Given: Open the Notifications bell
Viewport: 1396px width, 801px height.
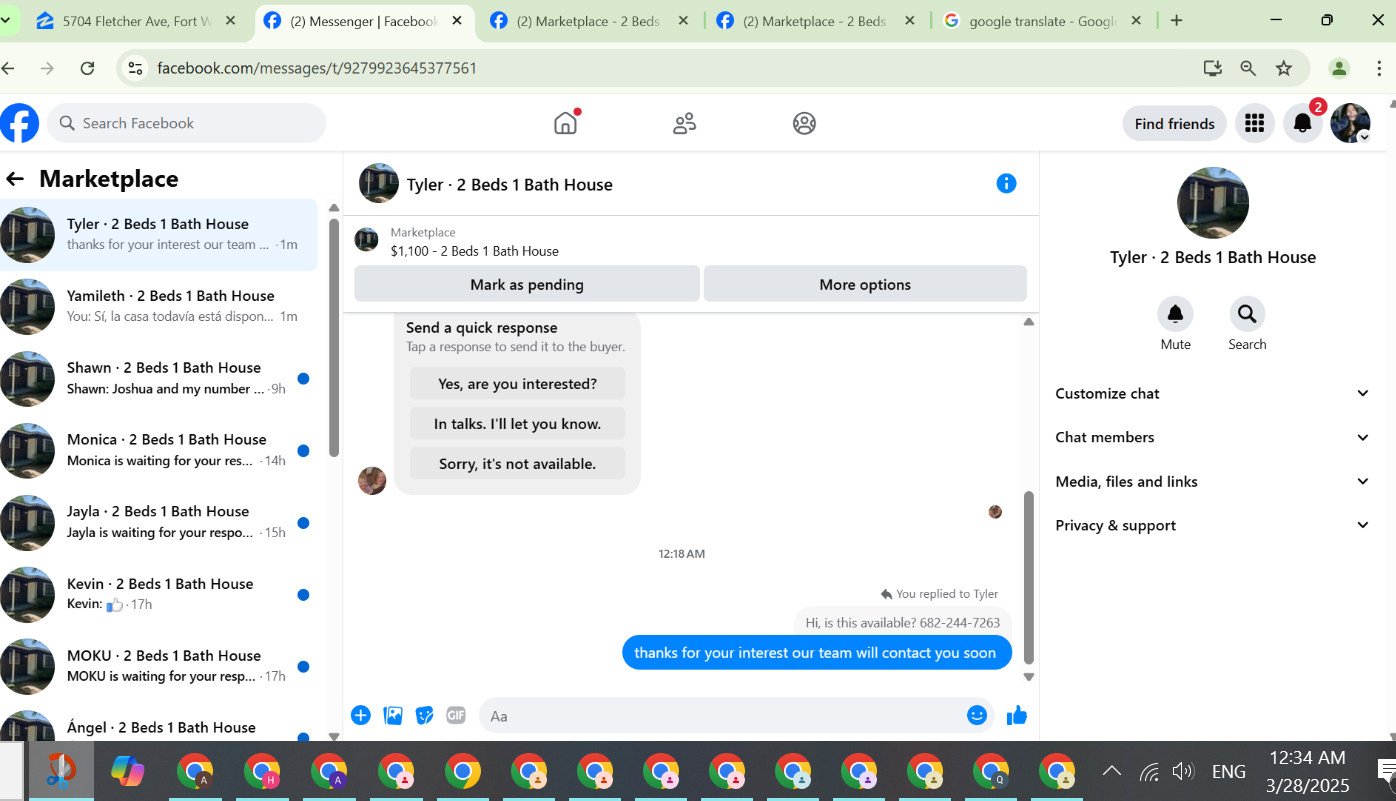Looking at the screenshot, I should (x=1302, y=123).
